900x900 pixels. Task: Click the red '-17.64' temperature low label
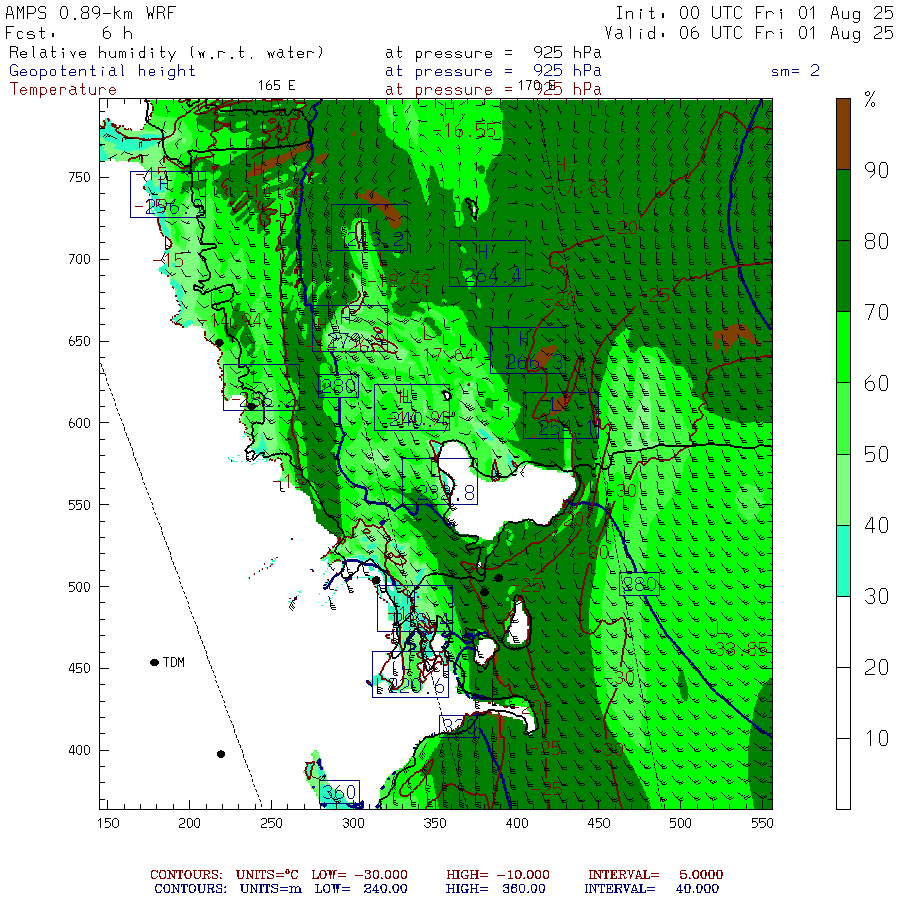tap(444, 355)
